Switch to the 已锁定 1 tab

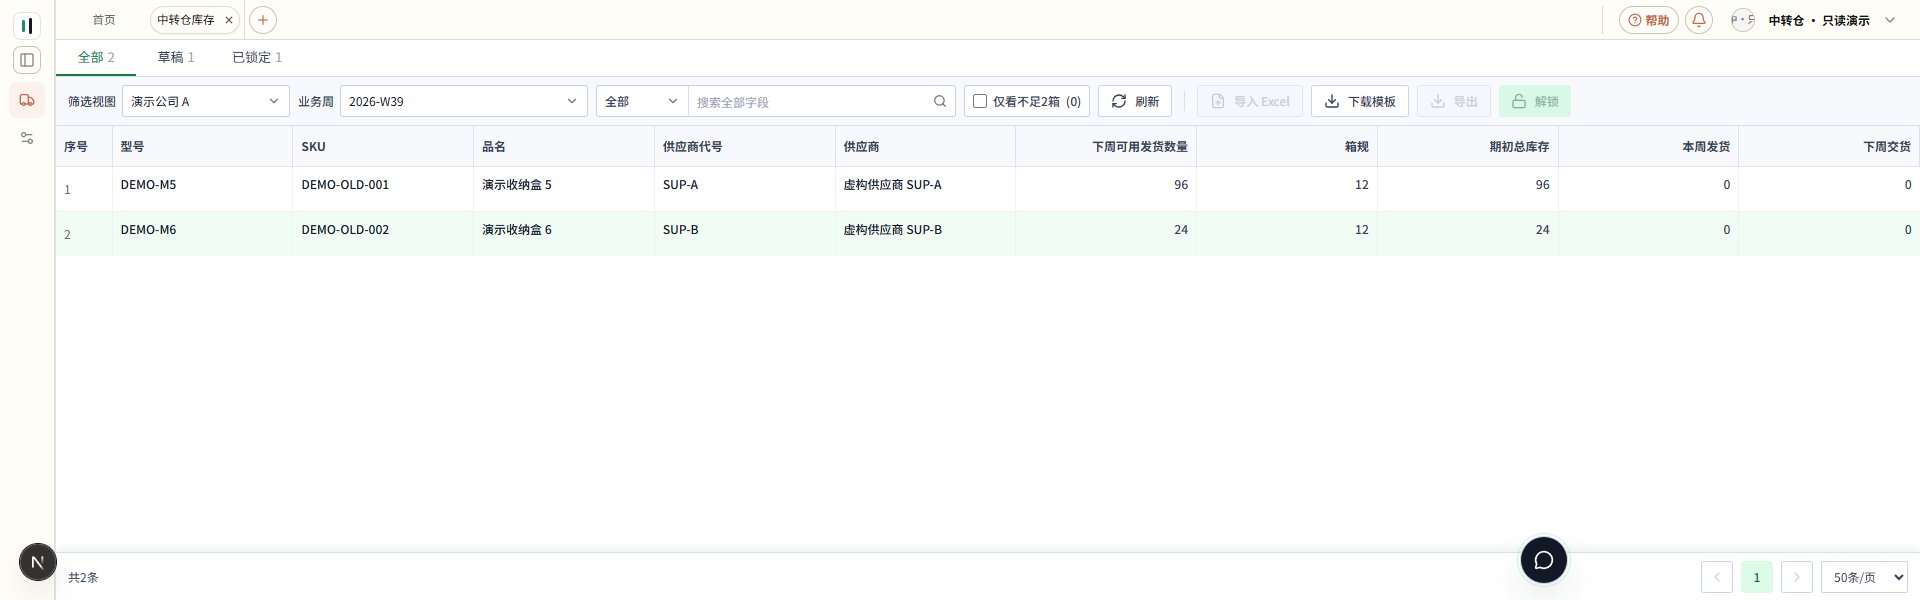click(257, 57)
